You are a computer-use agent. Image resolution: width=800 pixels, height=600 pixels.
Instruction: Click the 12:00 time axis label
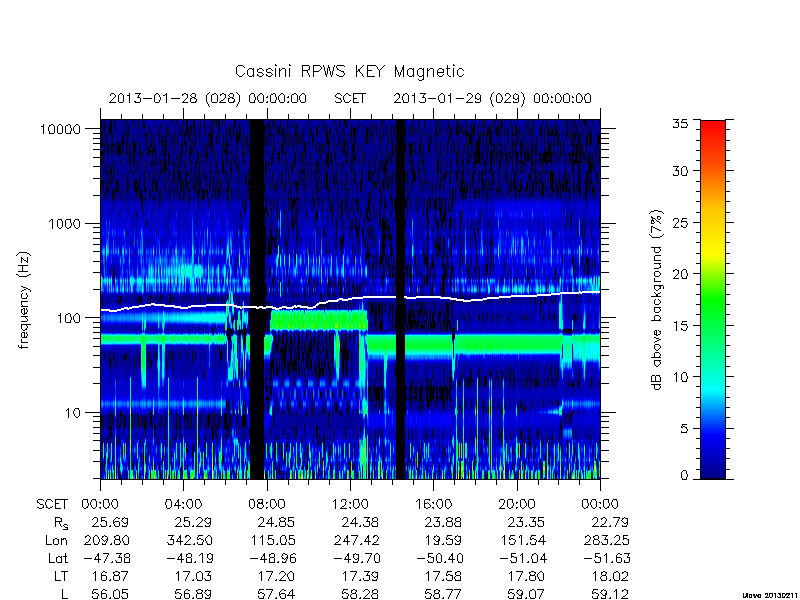point(350,505)
